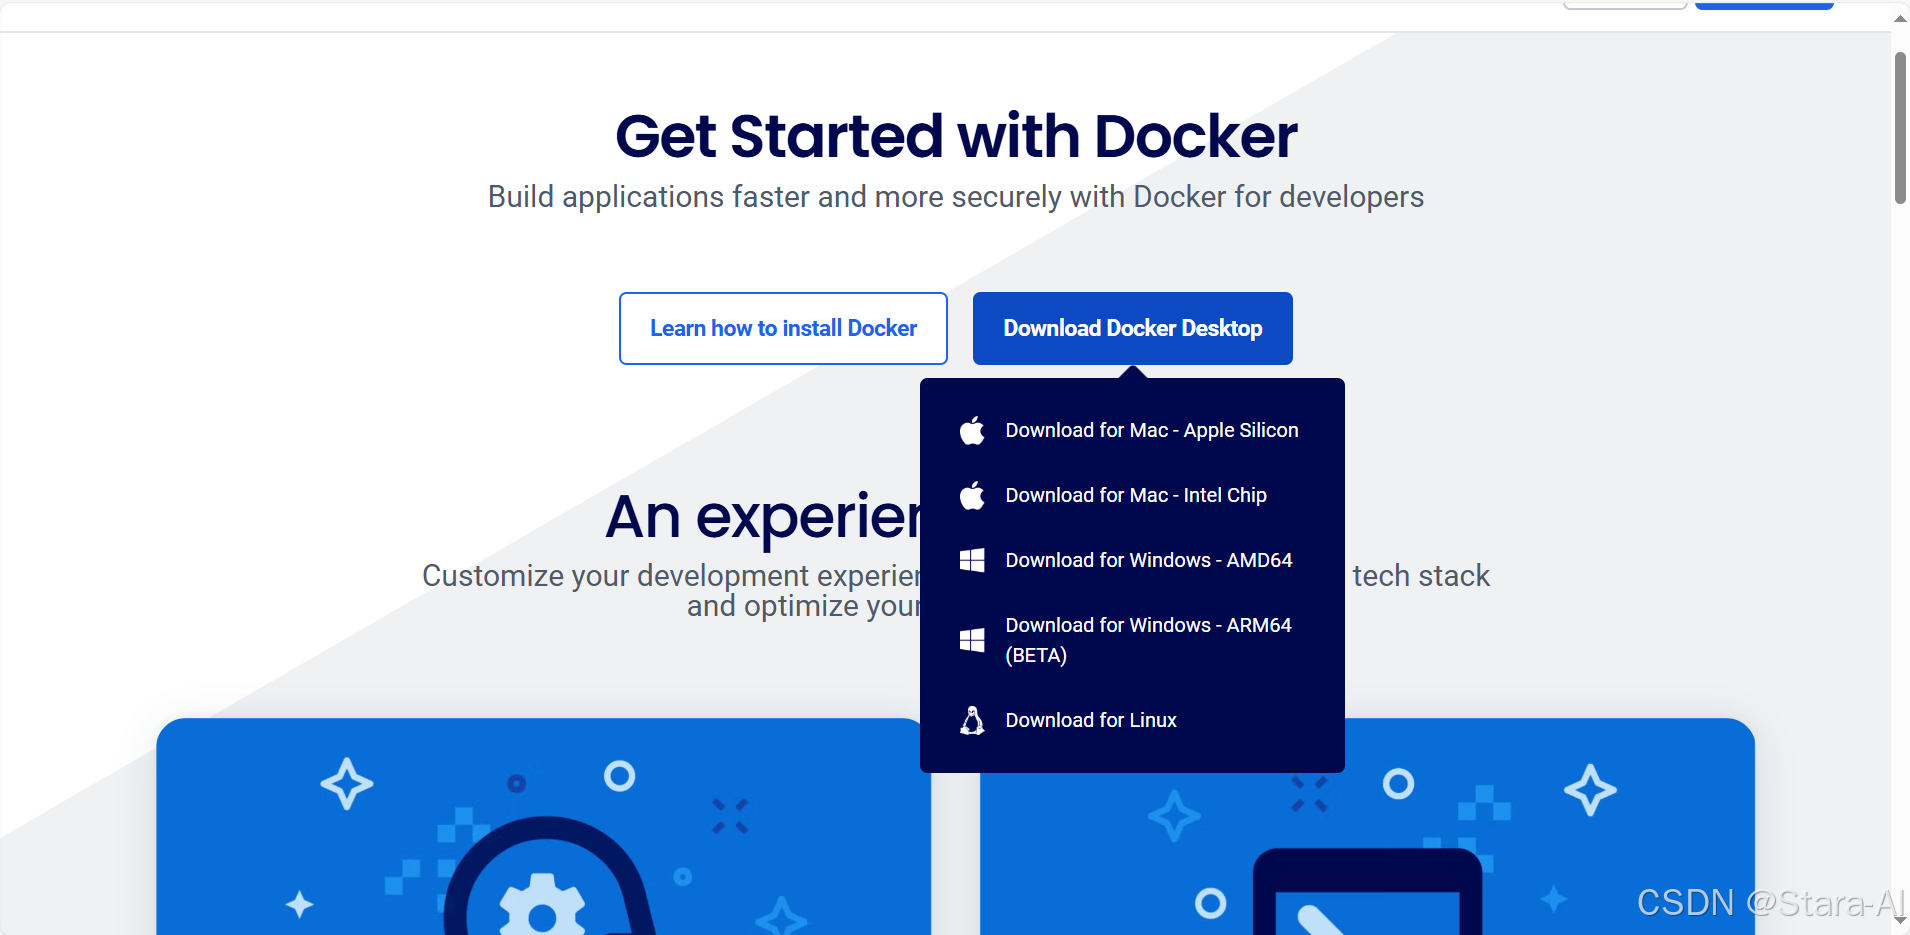Open the Download Docker Desktop dropdown button

coord(1133,328)
